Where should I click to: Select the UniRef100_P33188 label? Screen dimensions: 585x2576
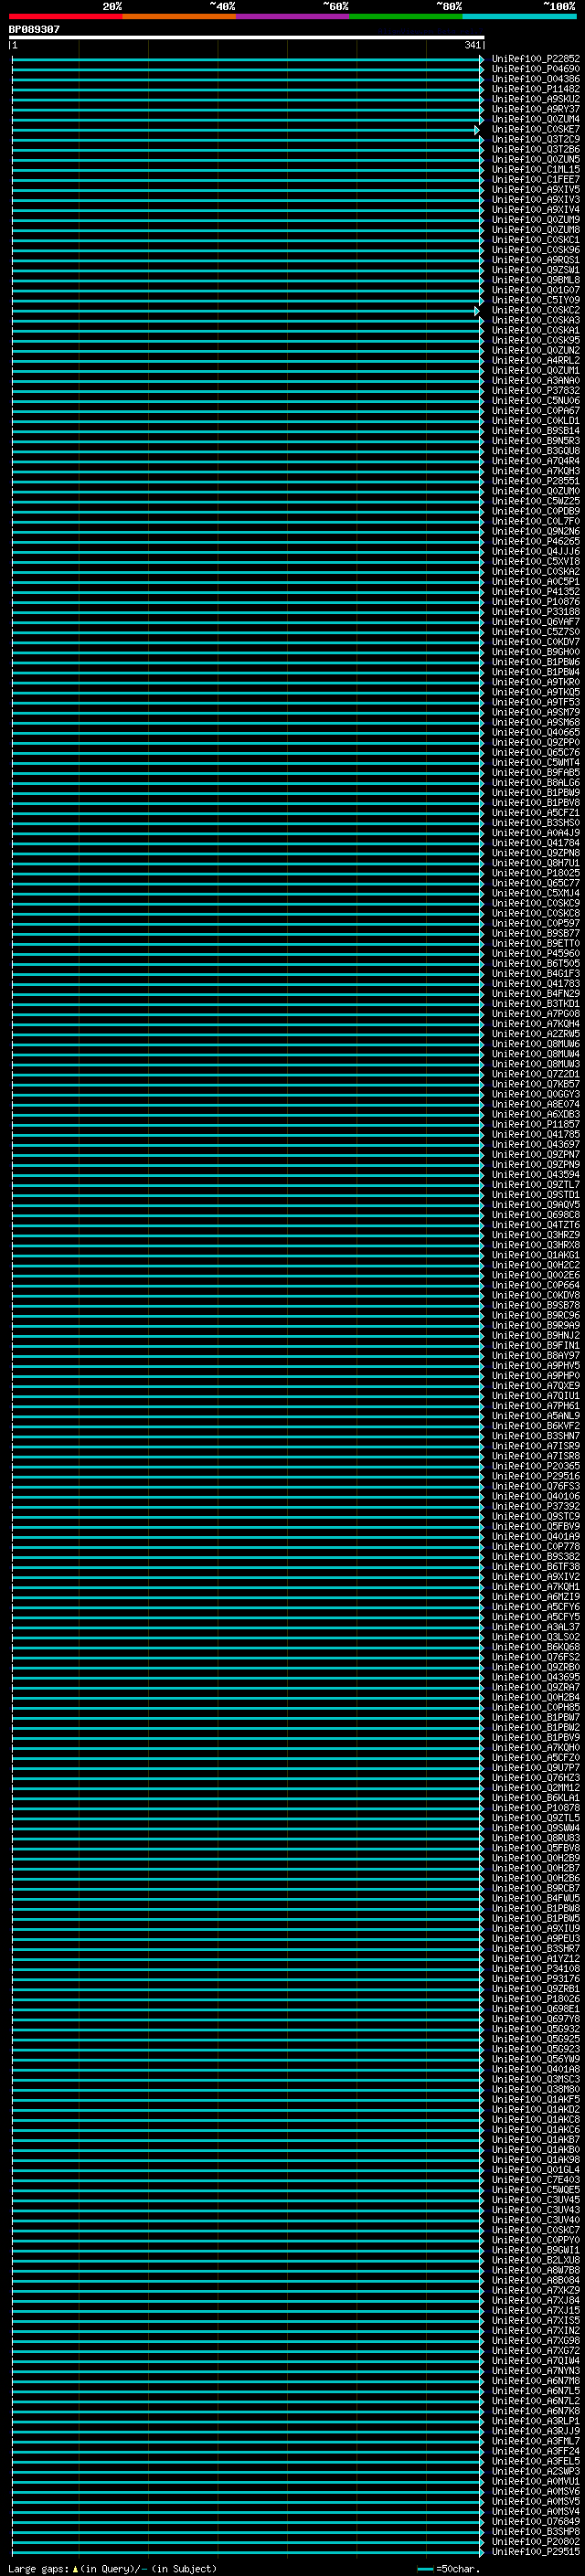(536, 612)
